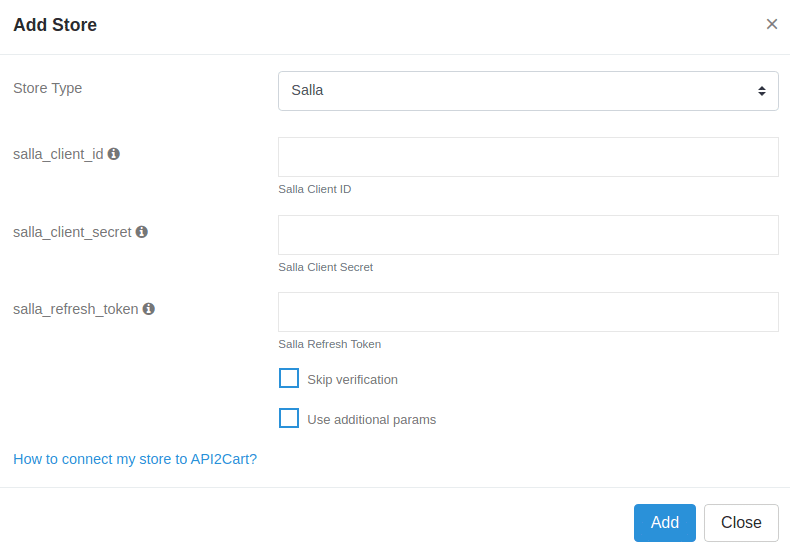Click the Close button in the footer
Image resolution: width=790 pixels, height=554 pixels.
click(x=741, y=523)
